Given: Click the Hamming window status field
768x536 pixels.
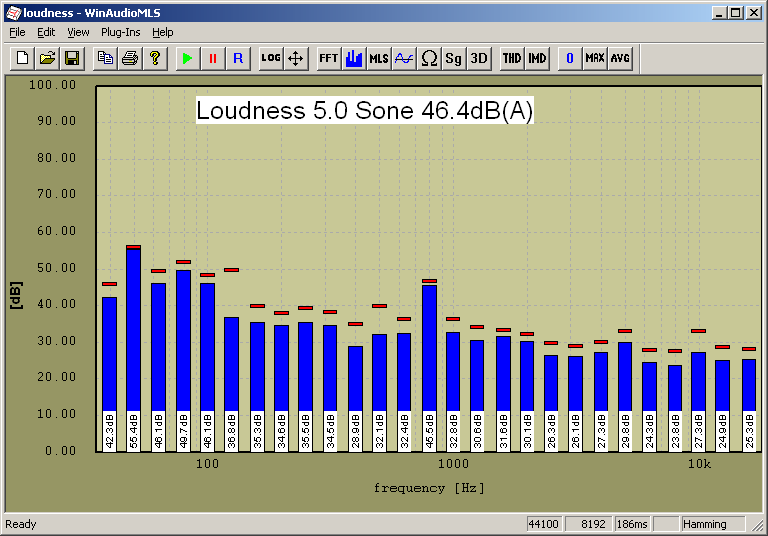Looking at the screenshot, I should tap(712, 524).
